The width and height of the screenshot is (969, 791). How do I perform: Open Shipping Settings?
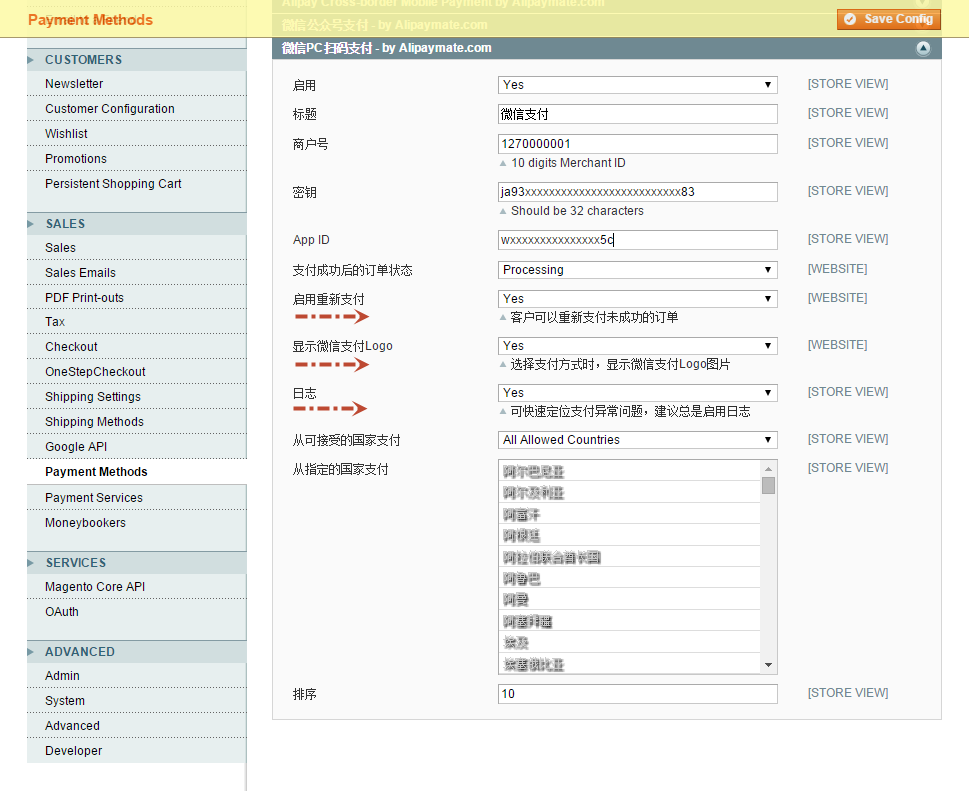[93, 397]
